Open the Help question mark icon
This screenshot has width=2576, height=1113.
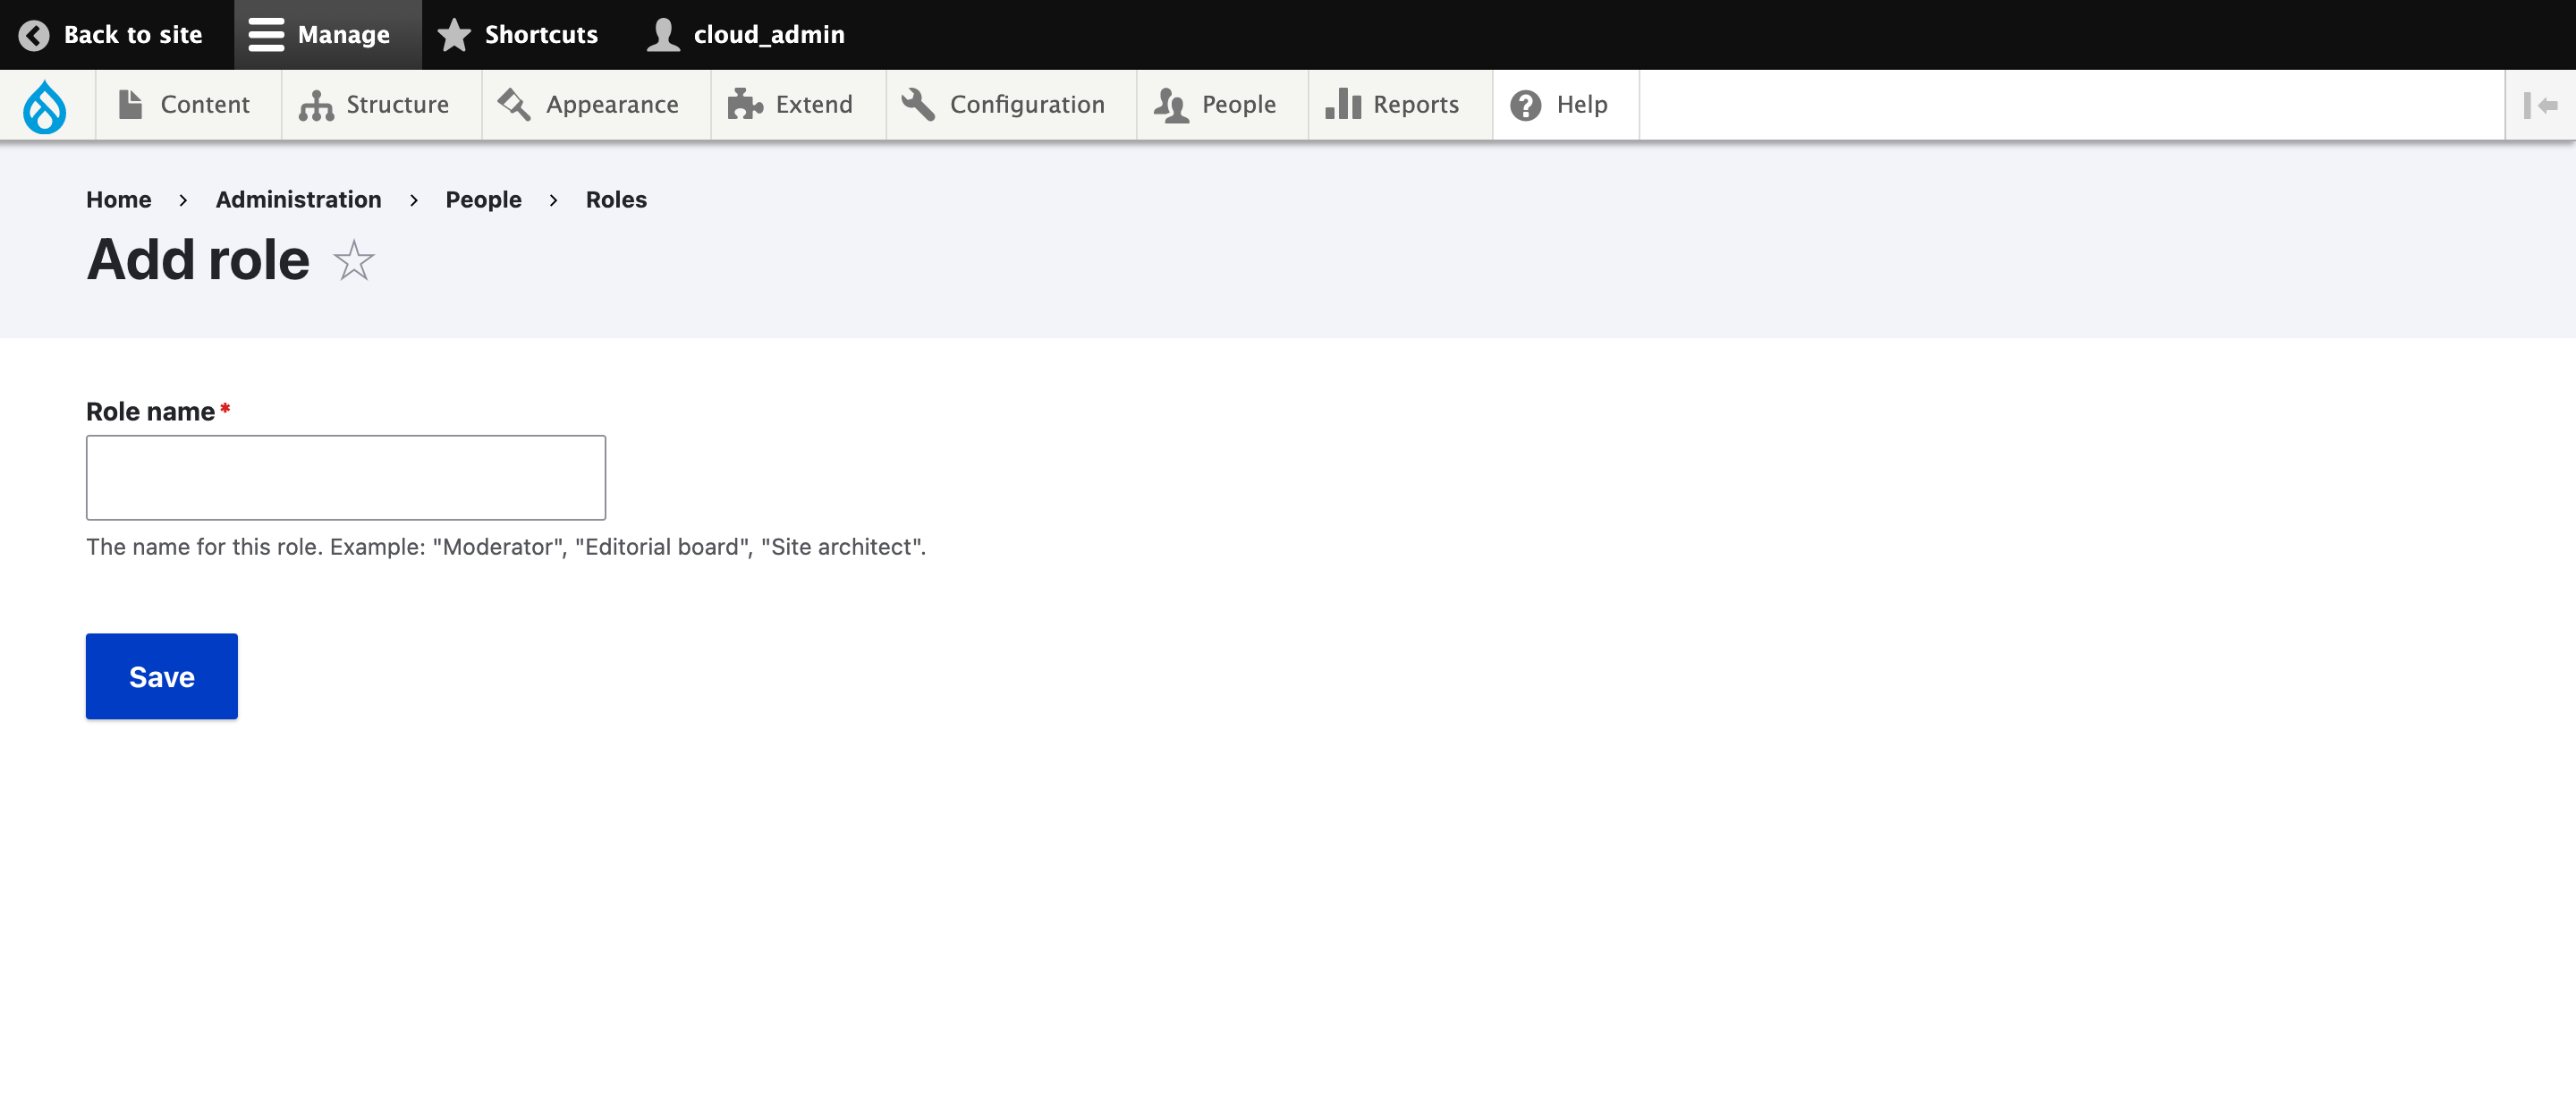[x=1525, y=105]
